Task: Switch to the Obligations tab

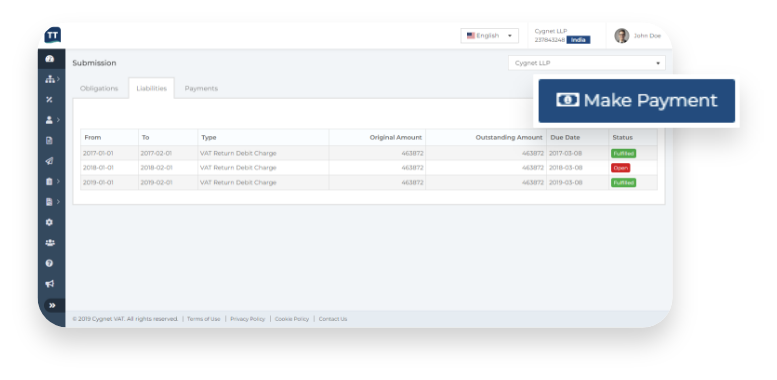Action: coord(99,88)
